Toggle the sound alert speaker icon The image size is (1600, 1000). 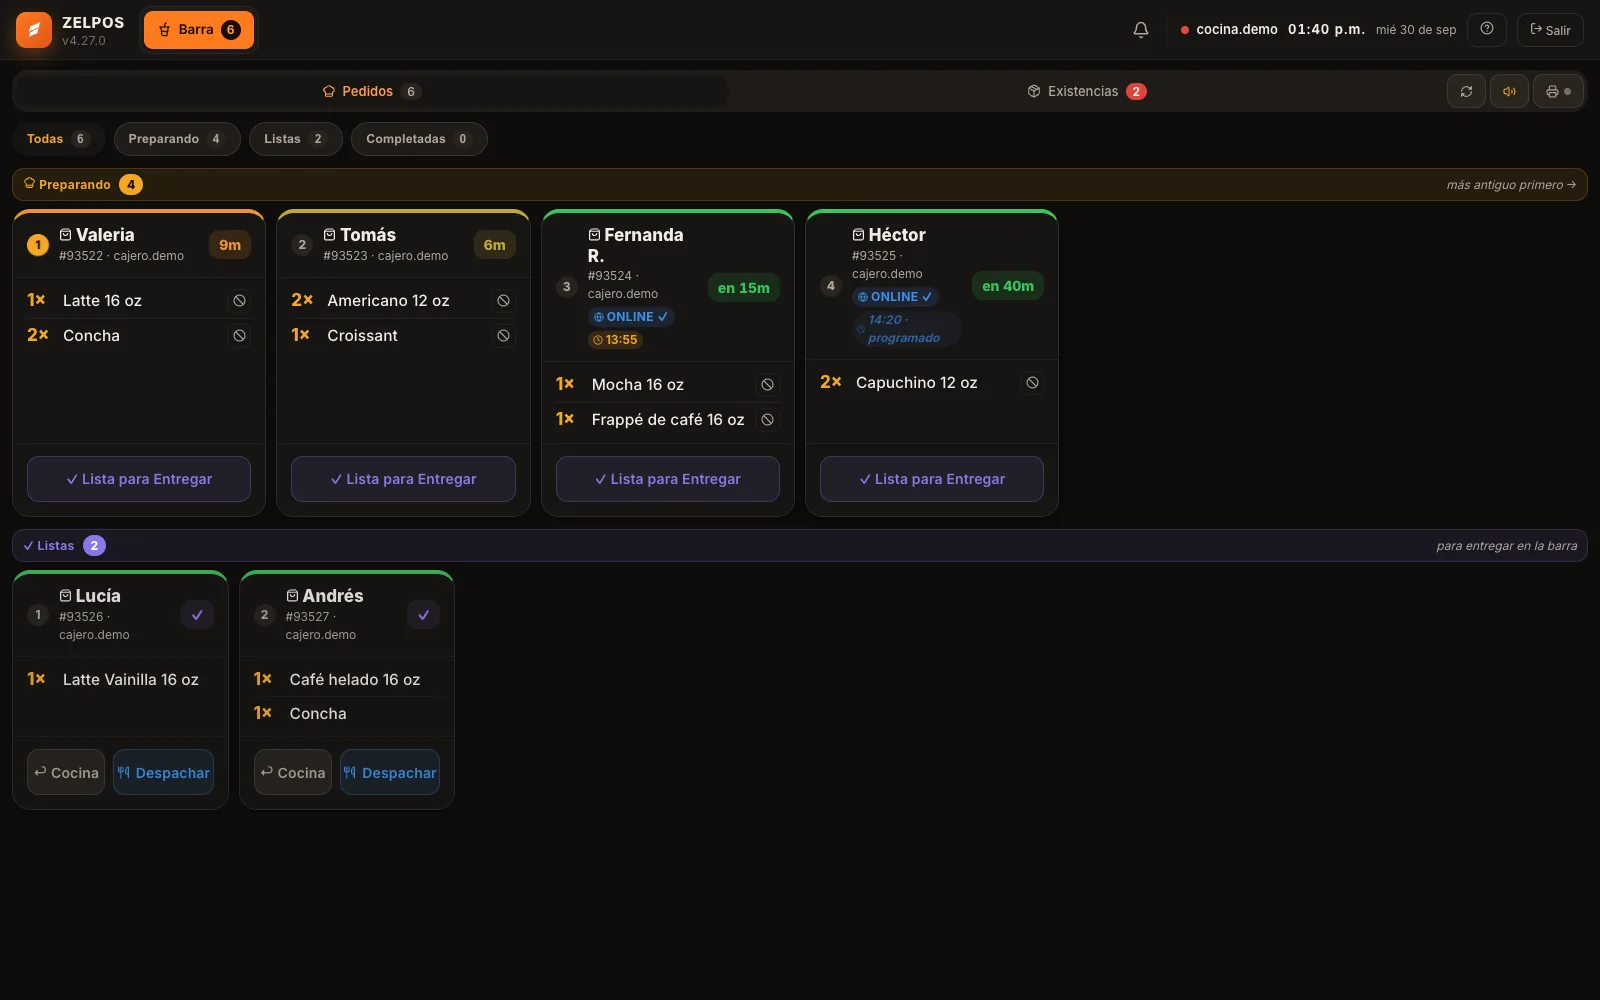click(x=1510, y=91)
